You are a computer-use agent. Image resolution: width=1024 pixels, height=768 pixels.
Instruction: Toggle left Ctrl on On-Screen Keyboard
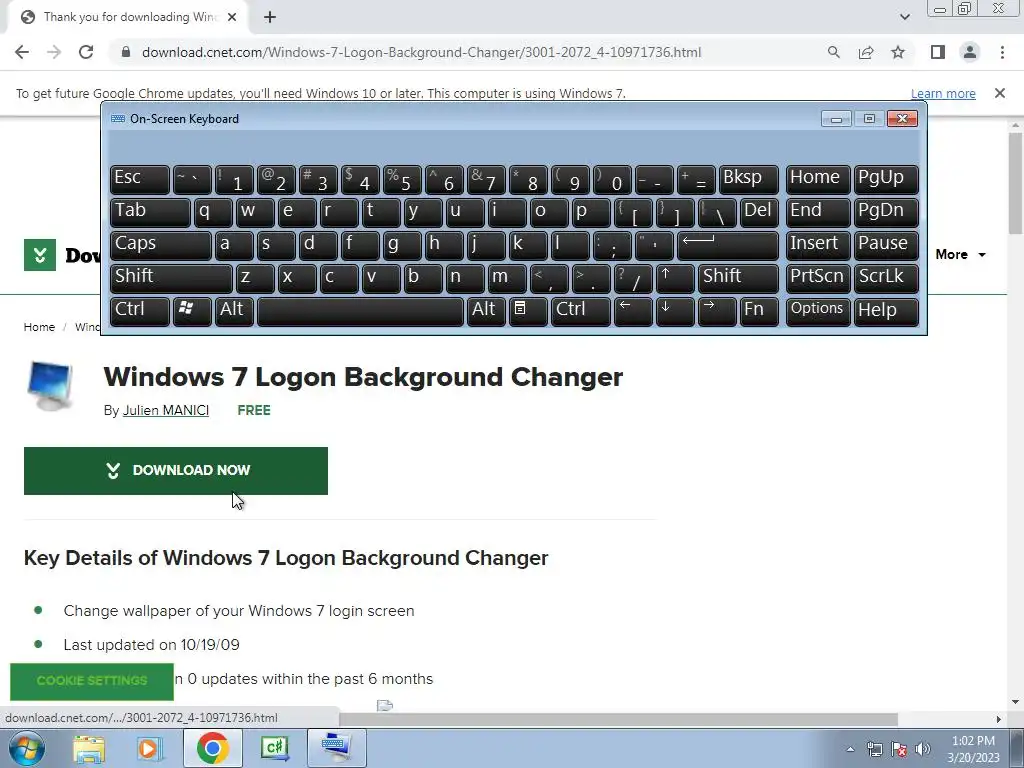coord(140,311)
